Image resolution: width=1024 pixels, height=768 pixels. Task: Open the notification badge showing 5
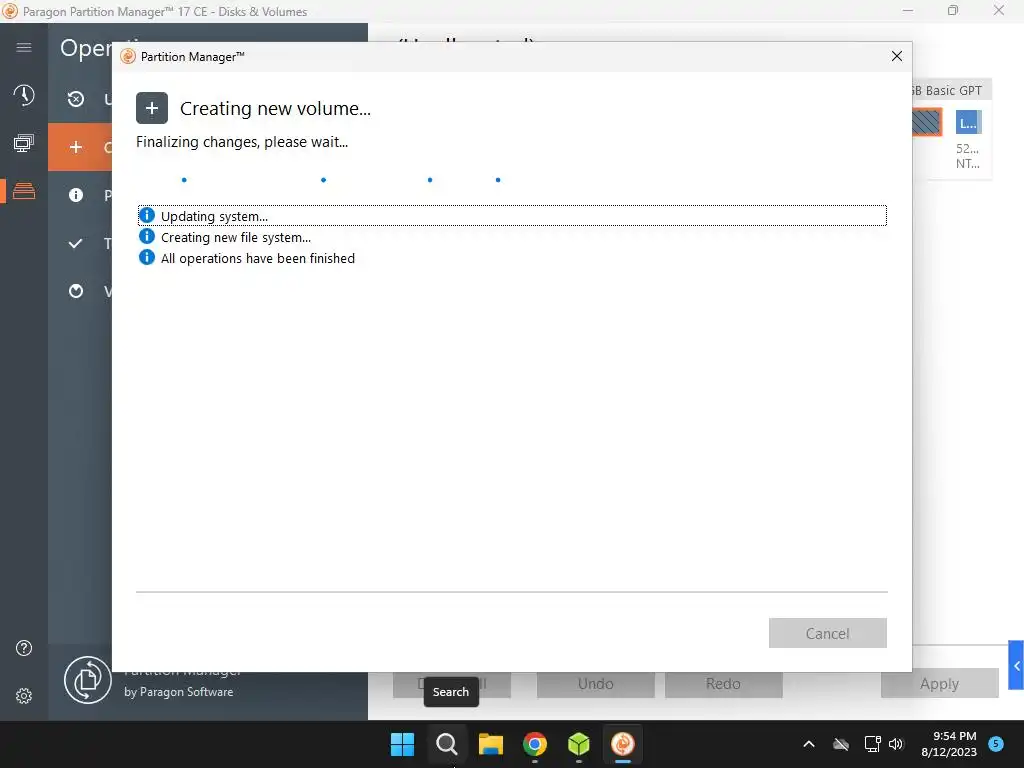coord(996,744)
